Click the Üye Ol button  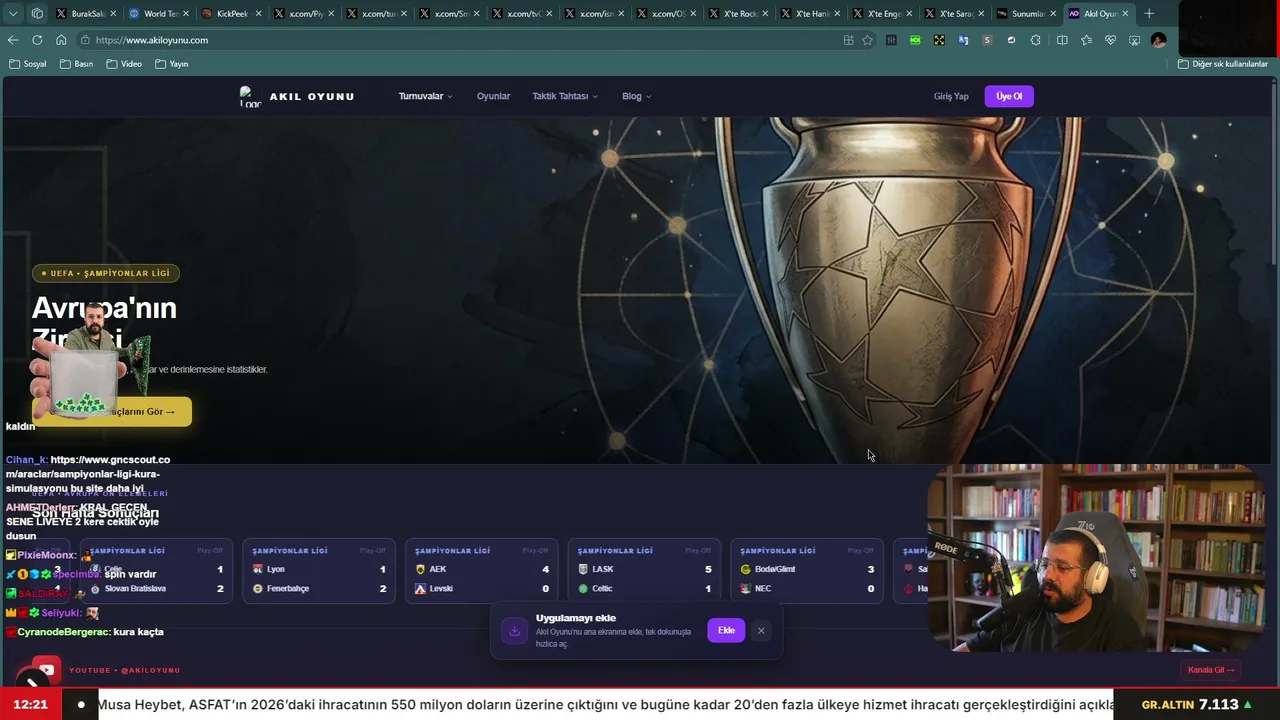click(1009, 96)
